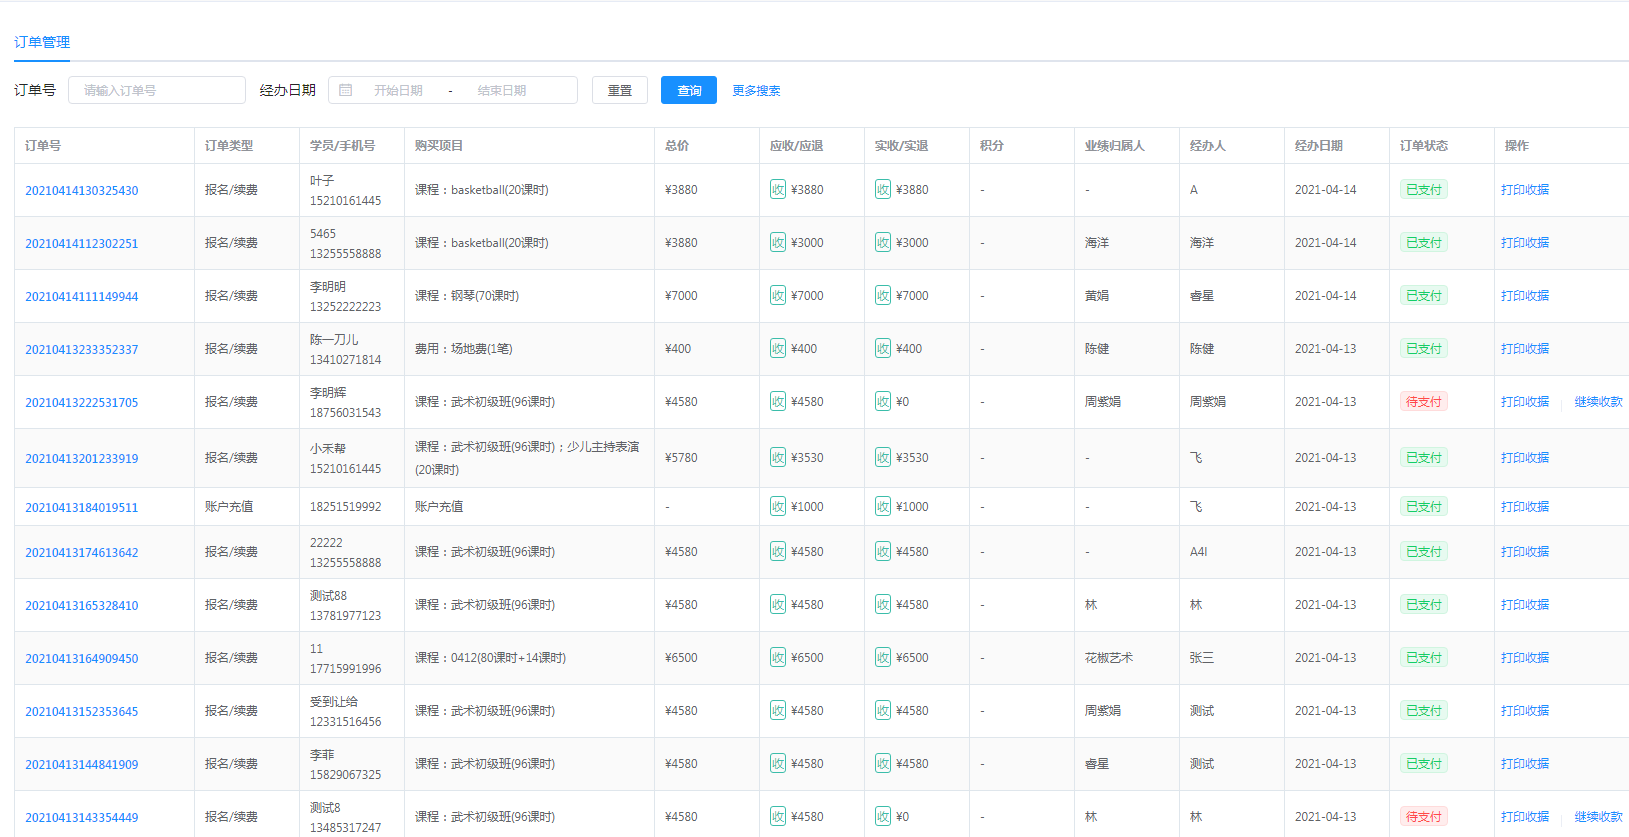This screenshot has width=1629, height=837.
Task: Print receipt for 李明明's order
Action: [1525, 295]
